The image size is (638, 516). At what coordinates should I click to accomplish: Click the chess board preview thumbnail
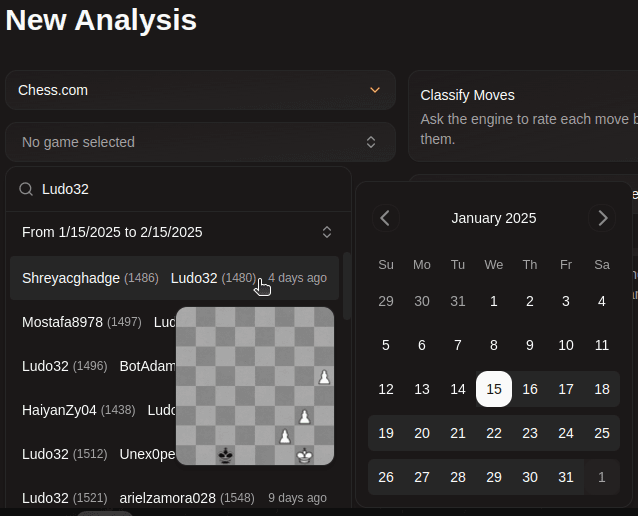point(255,386)
